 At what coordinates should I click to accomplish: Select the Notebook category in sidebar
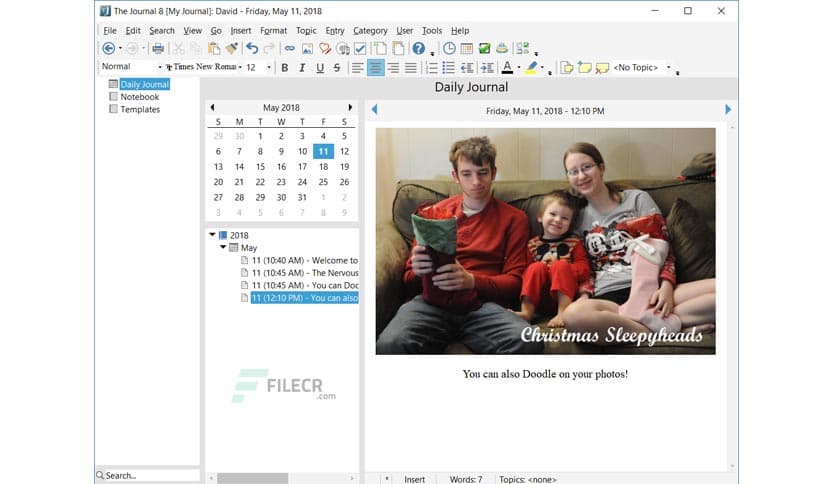pos(140,96)
